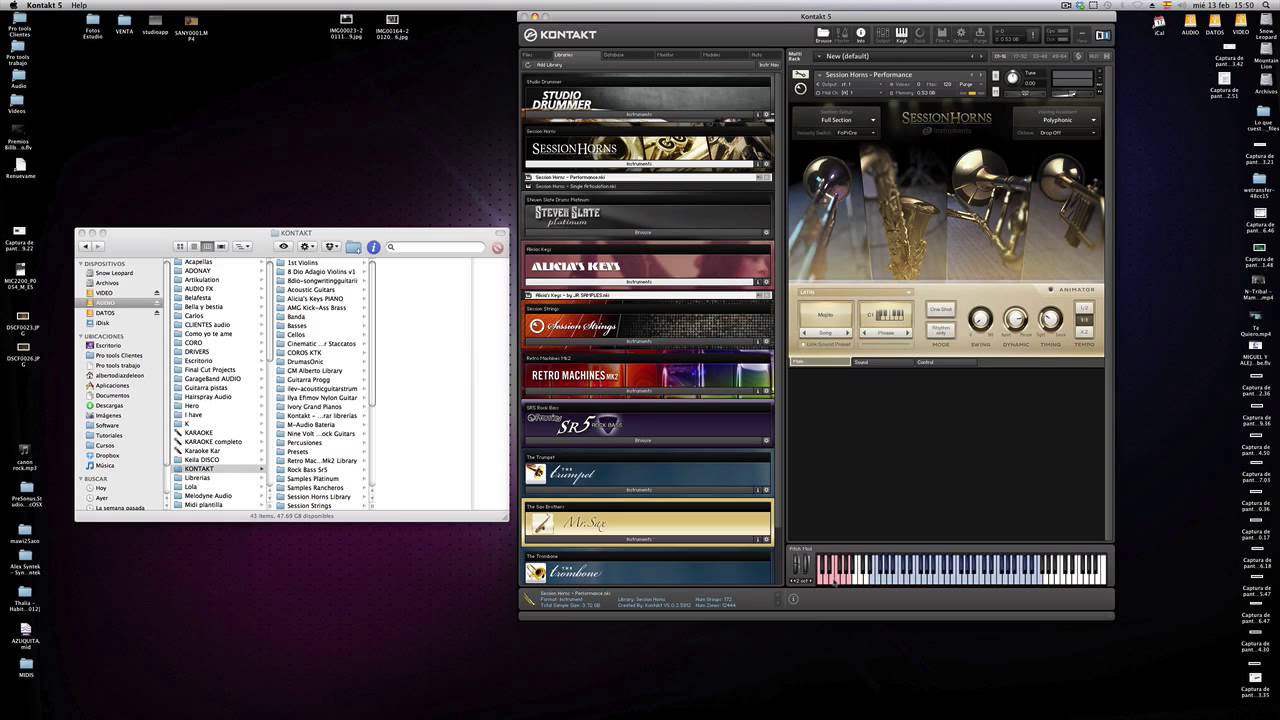
Task: Click the gear icon on Session Horns library
Action: [767, 164]
